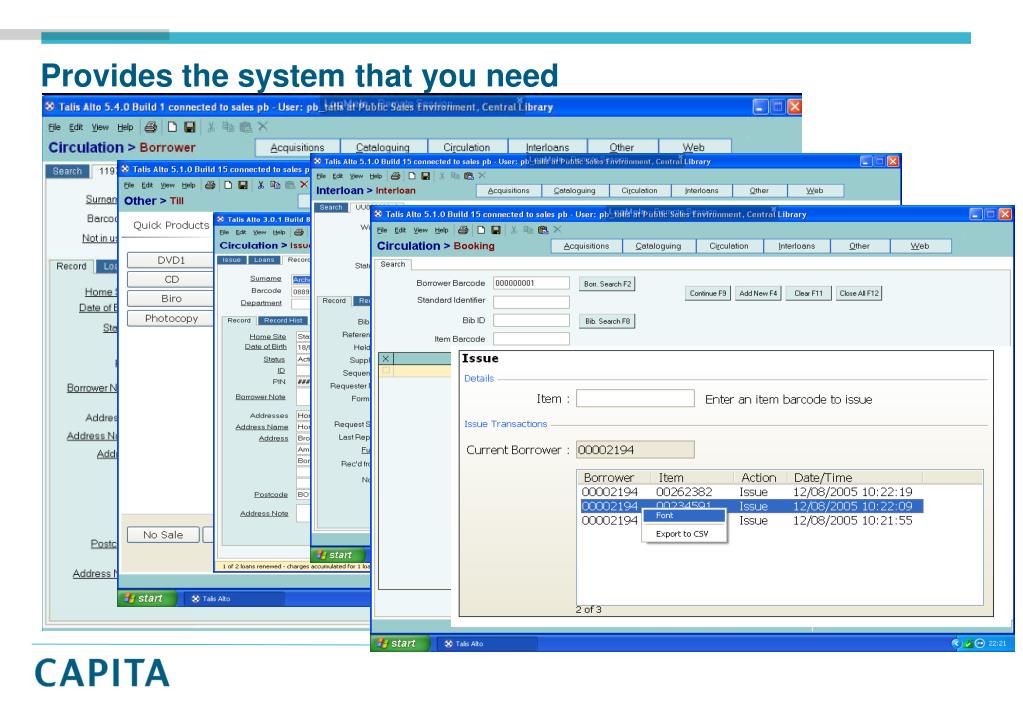Select transaction row with item 00262382
Screen dimensions: 1023x708
750,492
